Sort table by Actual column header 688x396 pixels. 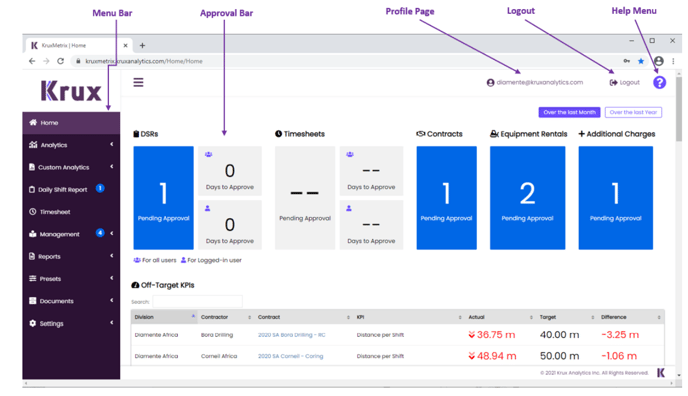pyautogui.click(x=500, y=317)
